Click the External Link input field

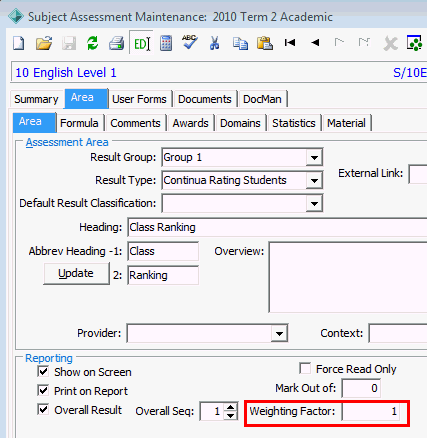[x=418, y=174]
